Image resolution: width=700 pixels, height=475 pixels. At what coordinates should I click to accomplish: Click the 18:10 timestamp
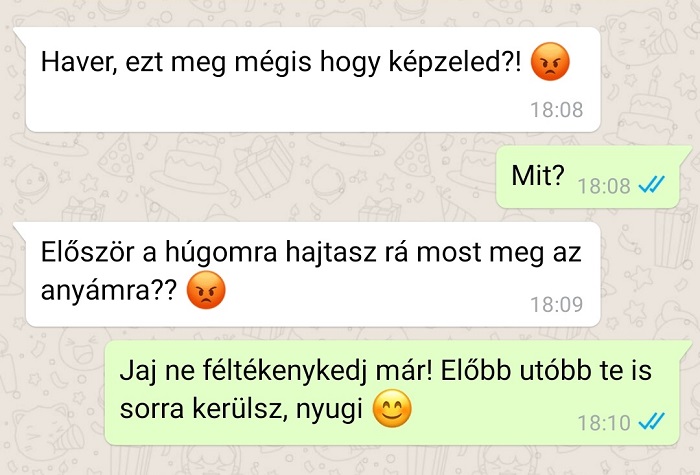point(604,423)
